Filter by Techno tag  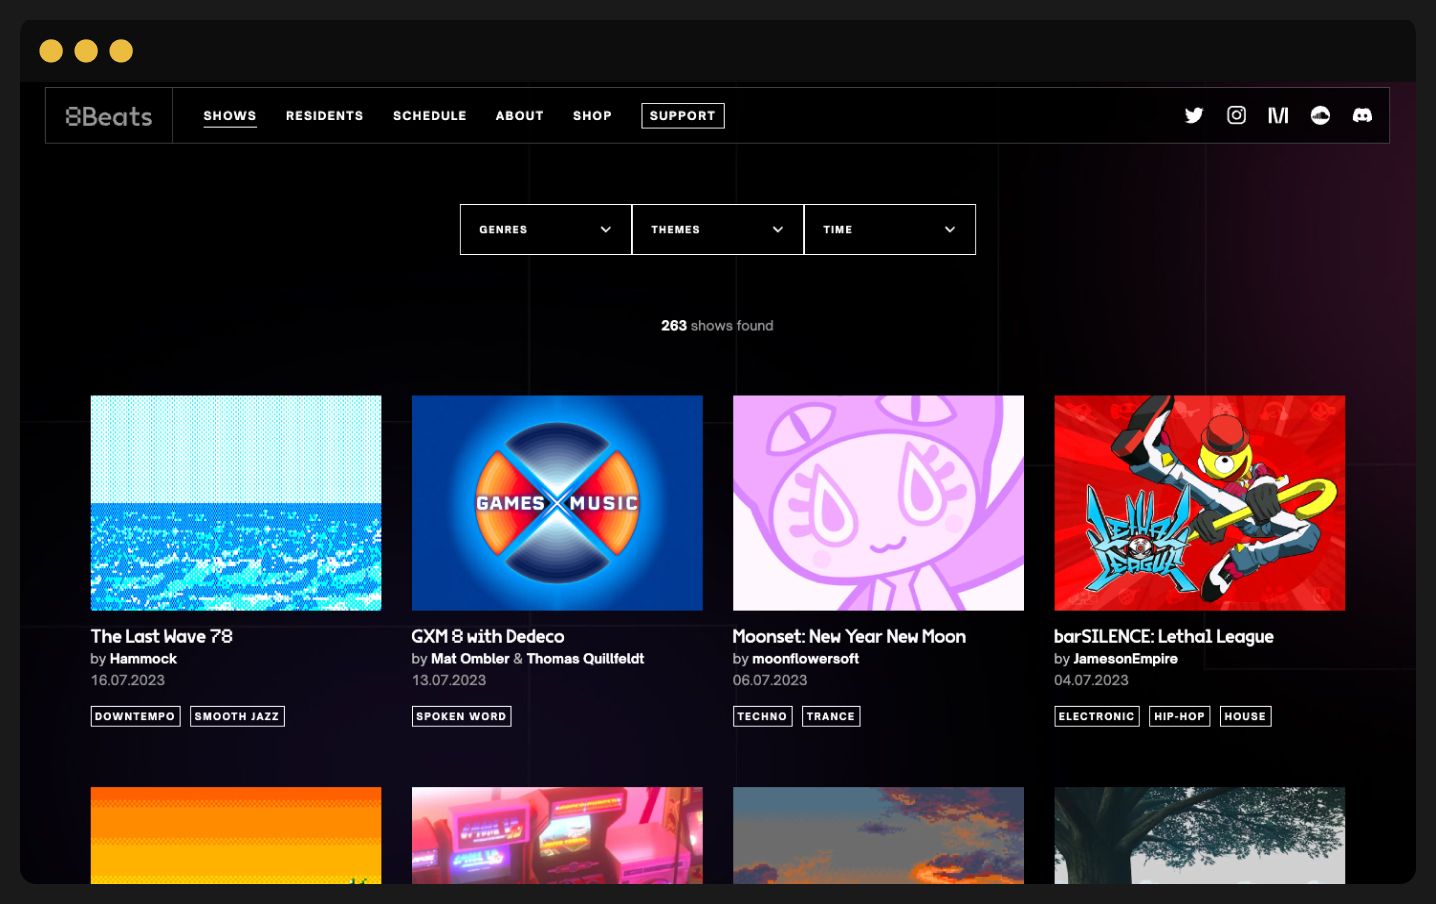pos(762,716)
